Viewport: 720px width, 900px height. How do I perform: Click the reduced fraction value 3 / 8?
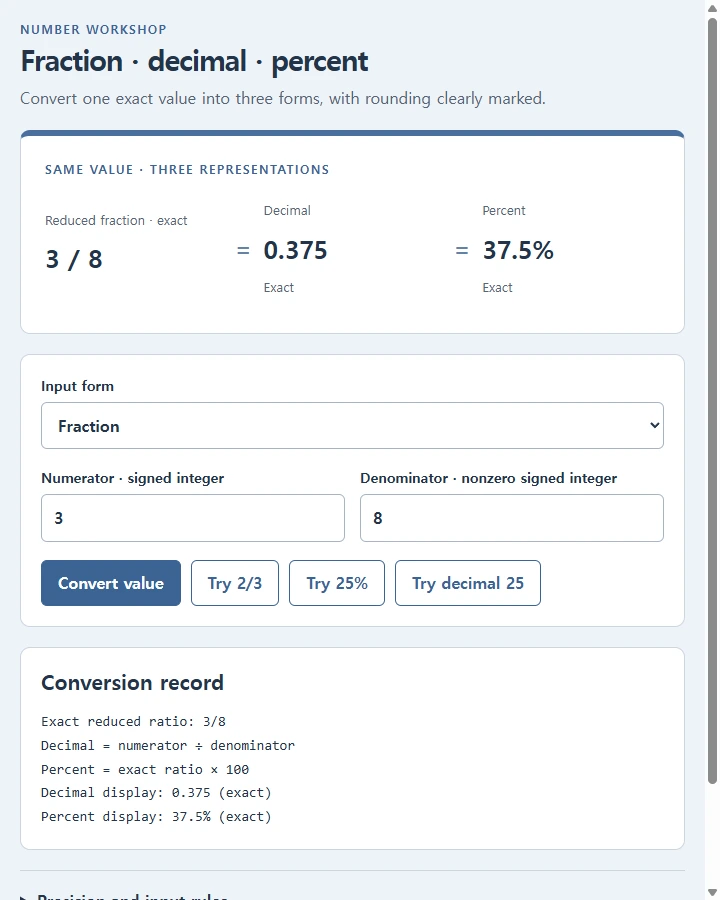tap(74, 259)
